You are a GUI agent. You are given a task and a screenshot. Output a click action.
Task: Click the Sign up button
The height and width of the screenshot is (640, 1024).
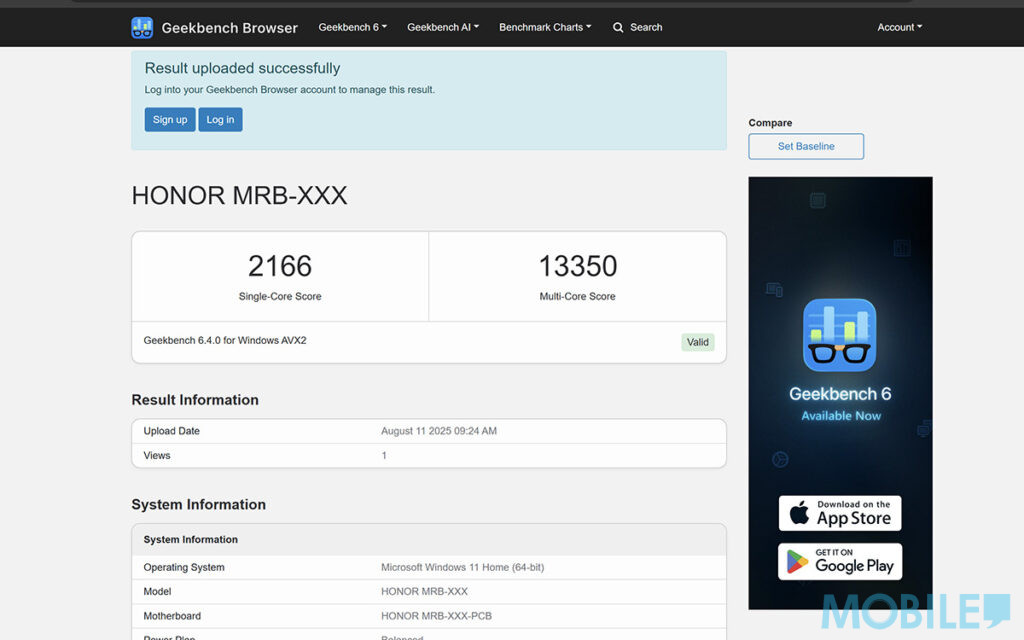[x=170, y=120]
